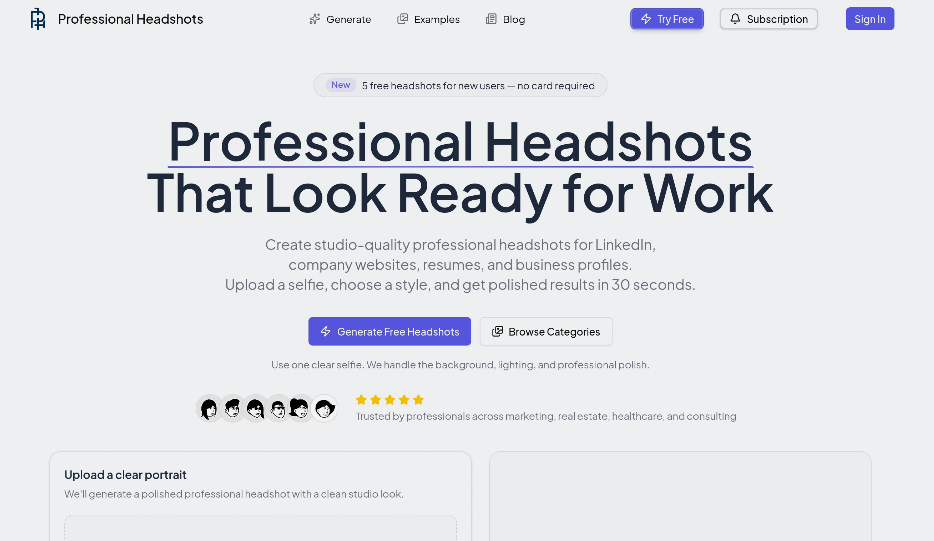Click the first rating star

tap(361, 400)
